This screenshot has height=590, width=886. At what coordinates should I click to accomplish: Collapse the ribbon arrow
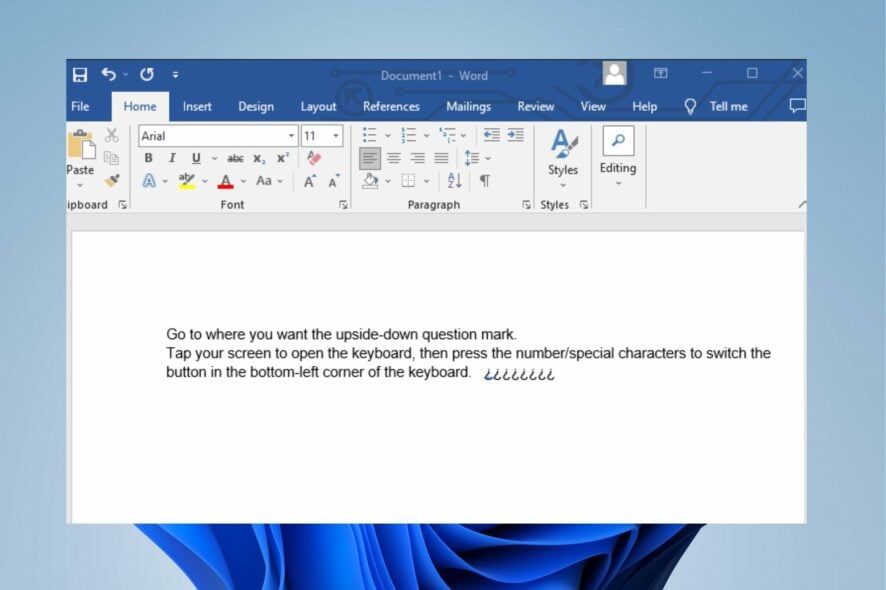802,205
